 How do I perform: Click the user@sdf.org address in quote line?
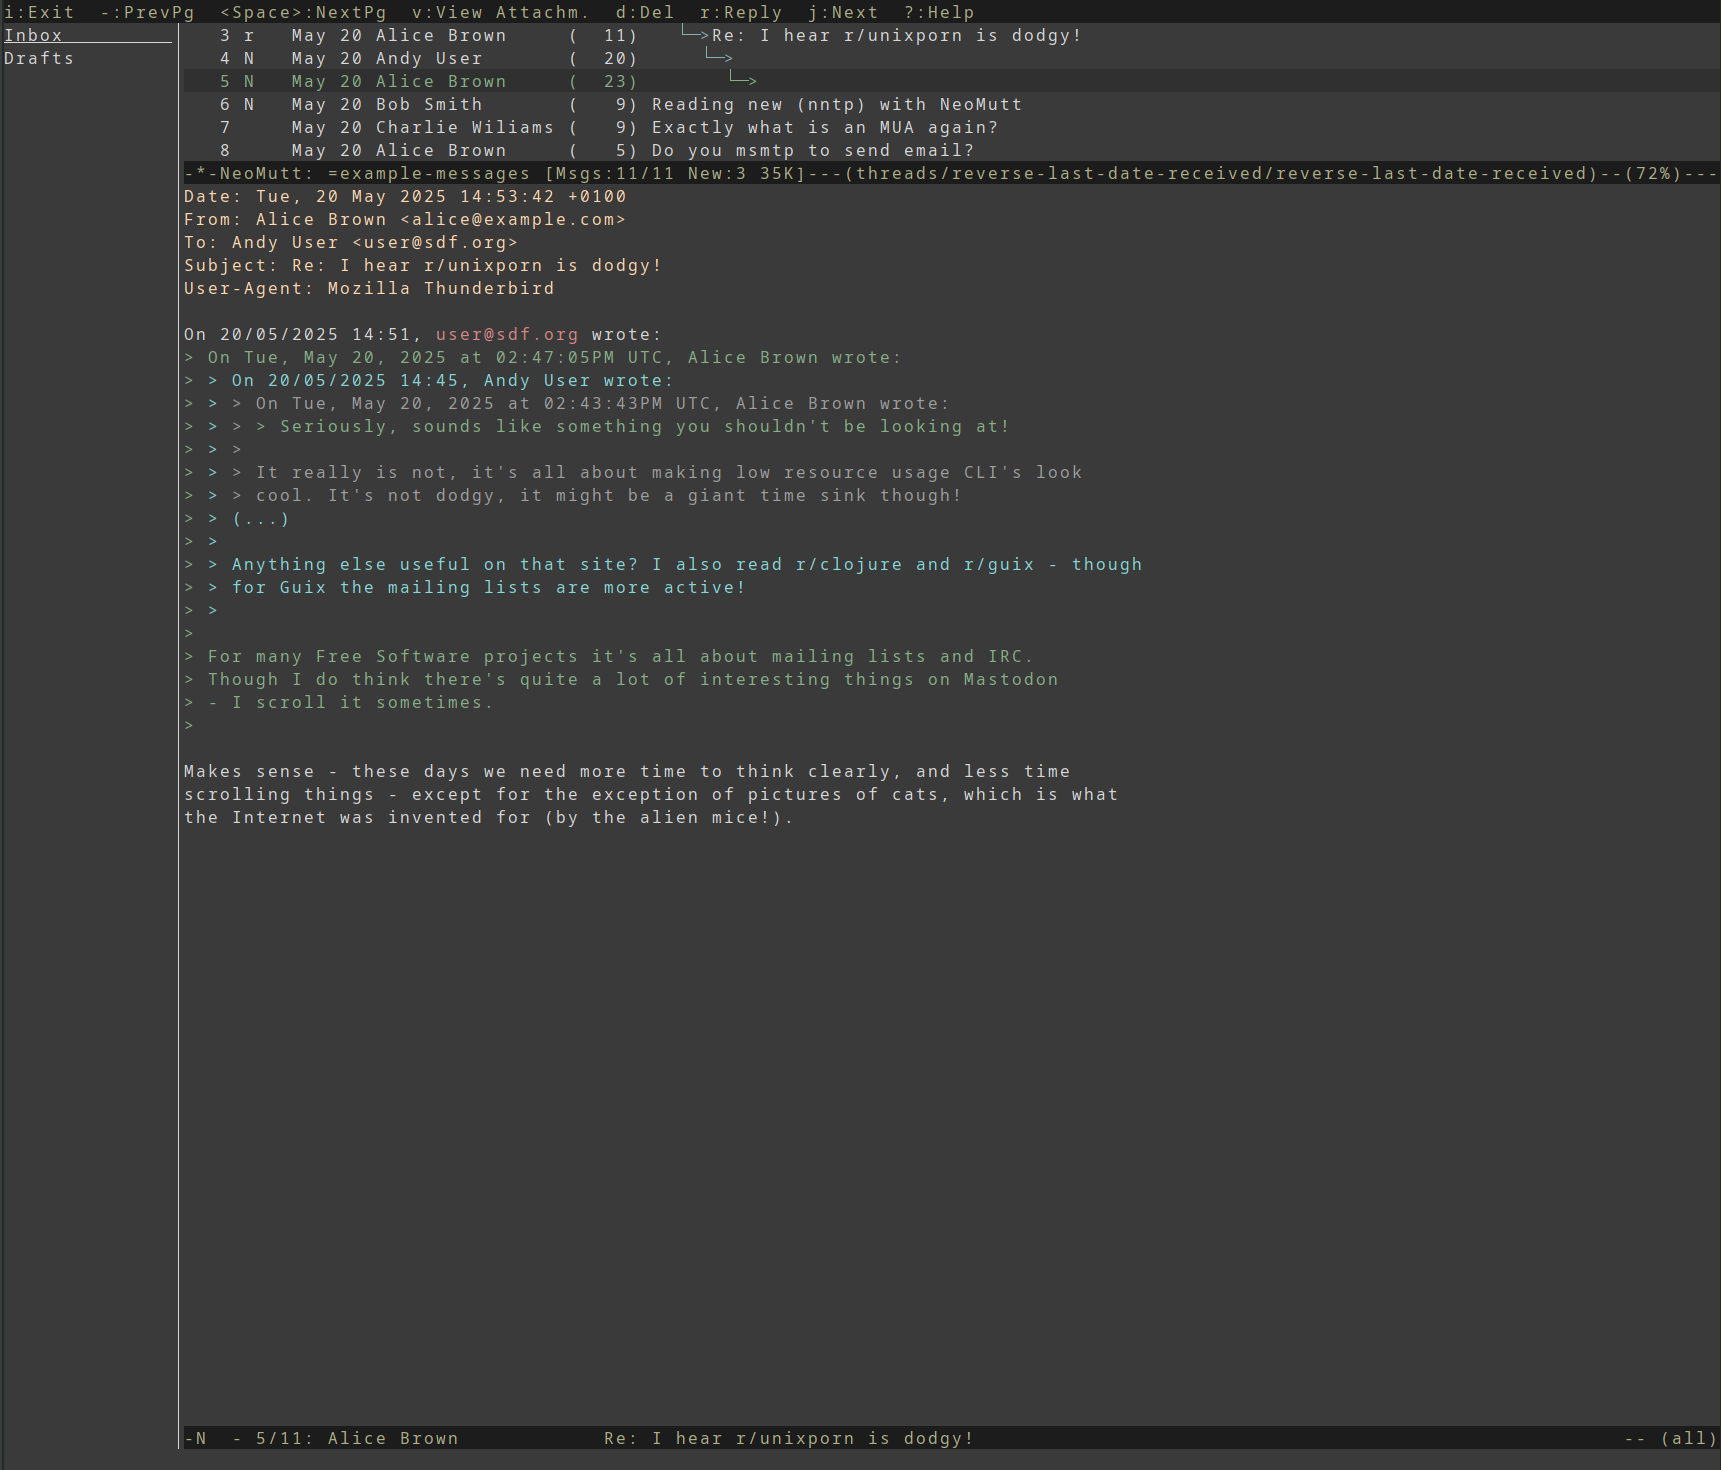(x=506, y=334)
